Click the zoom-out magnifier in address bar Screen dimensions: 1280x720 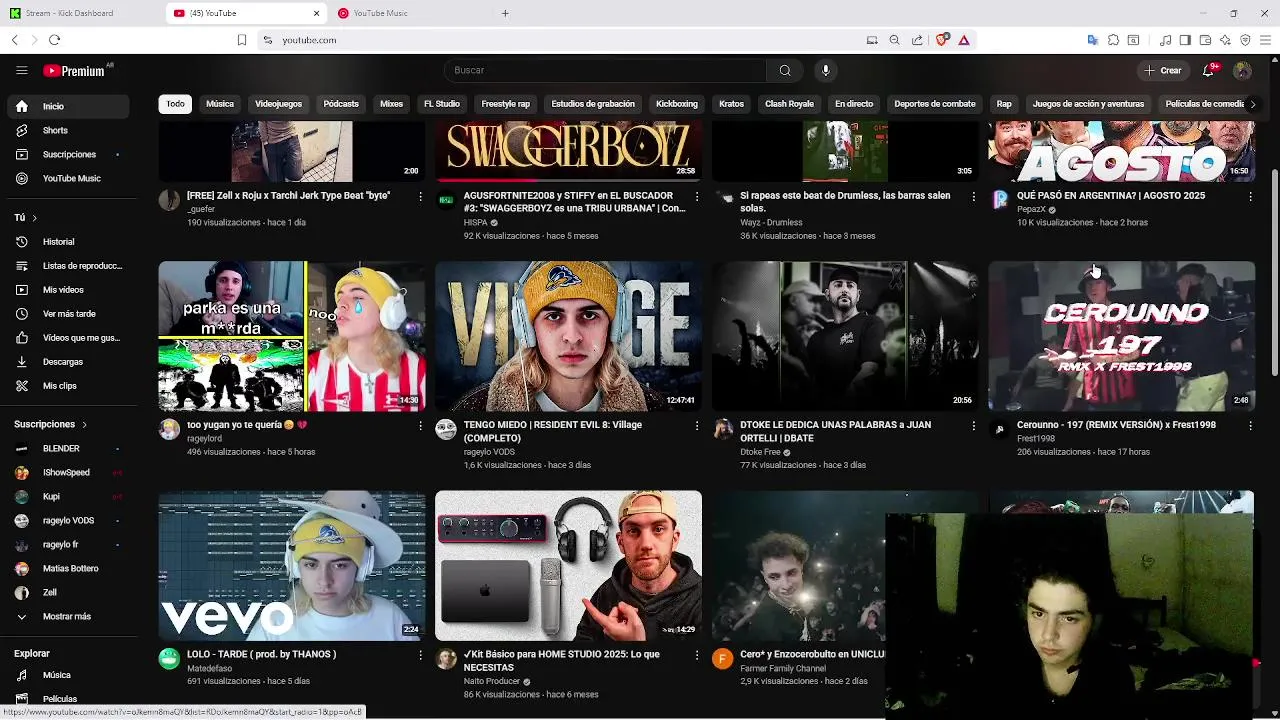(x=894, y=40)
